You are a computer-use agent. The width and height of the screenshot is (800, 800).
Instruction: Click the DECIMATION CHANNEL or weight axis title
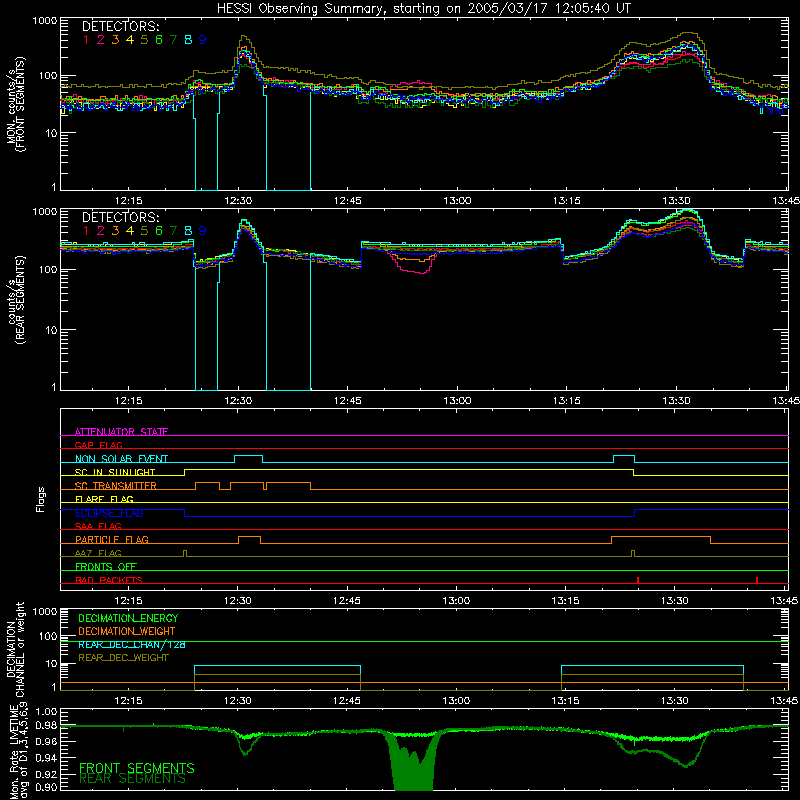[15, 649]
